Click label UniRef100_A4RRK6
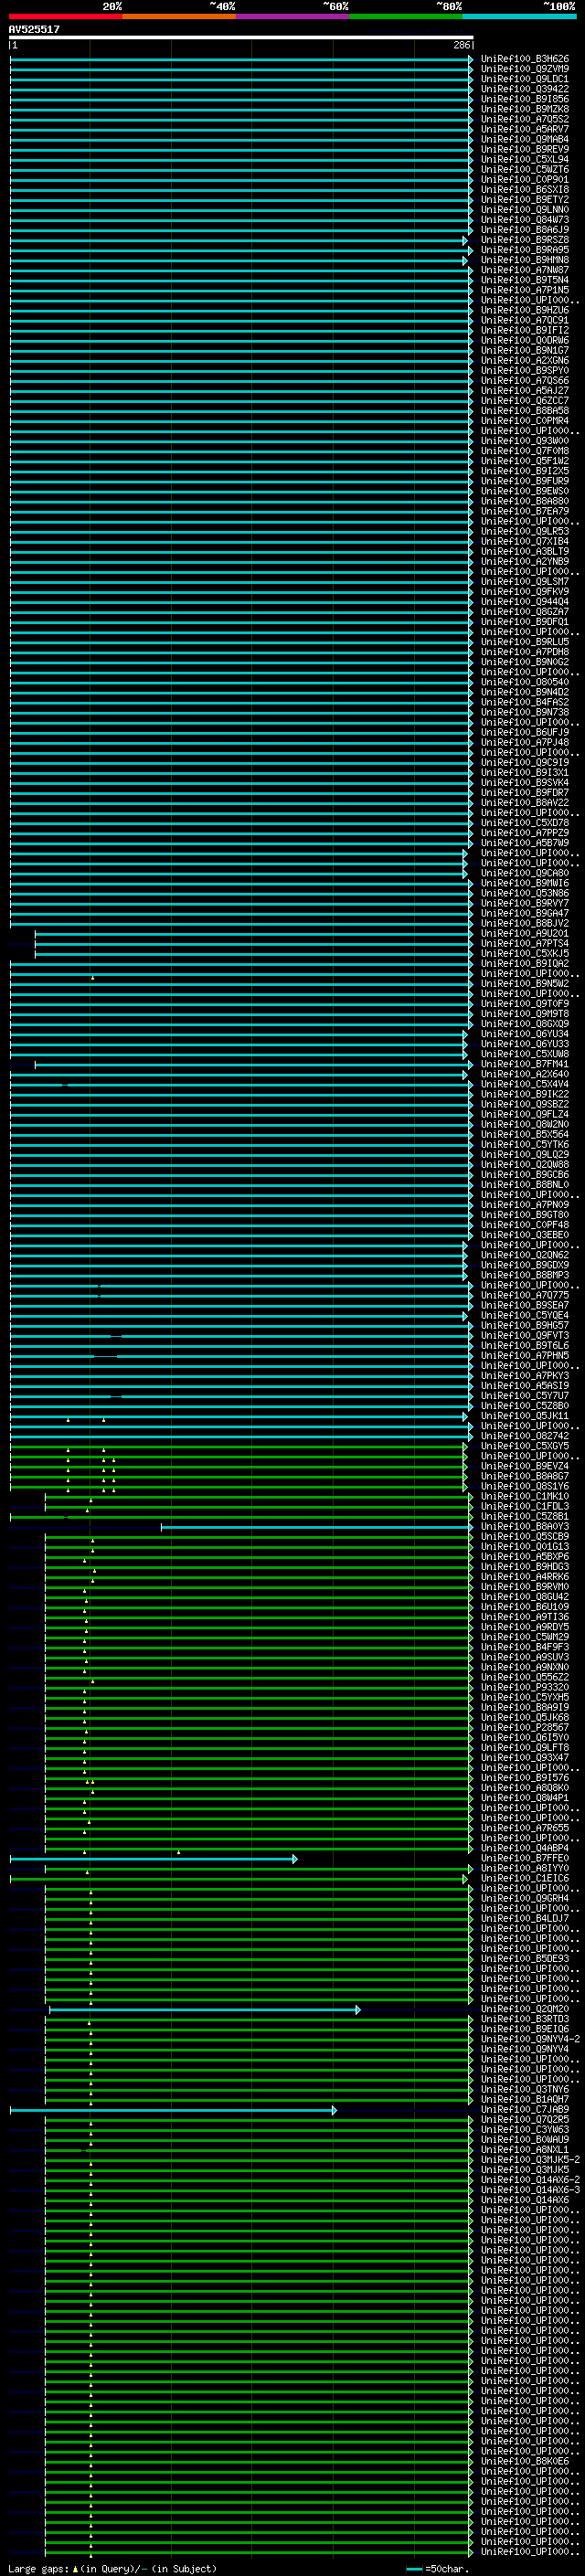This screenshot has width=585, height=2576. pyautogui.click(x=525, y=1577)
